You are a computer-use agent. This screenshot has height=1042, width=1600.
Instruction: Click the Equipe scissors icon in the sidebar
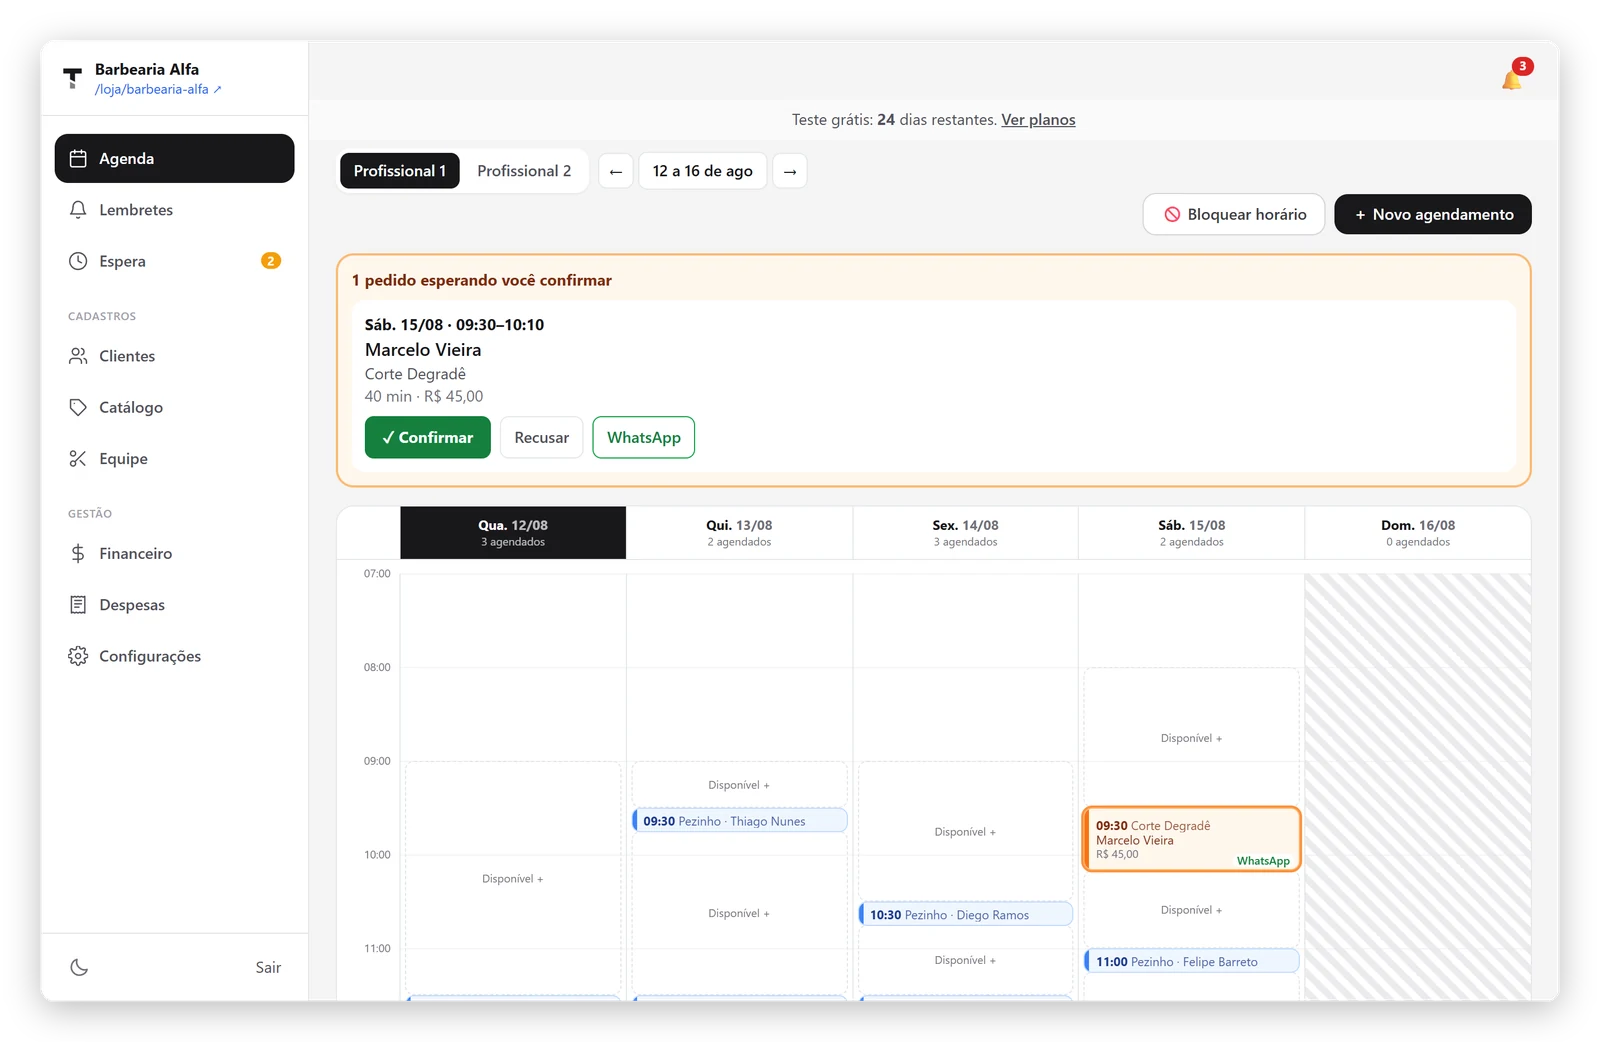click(x=78, y=458)
